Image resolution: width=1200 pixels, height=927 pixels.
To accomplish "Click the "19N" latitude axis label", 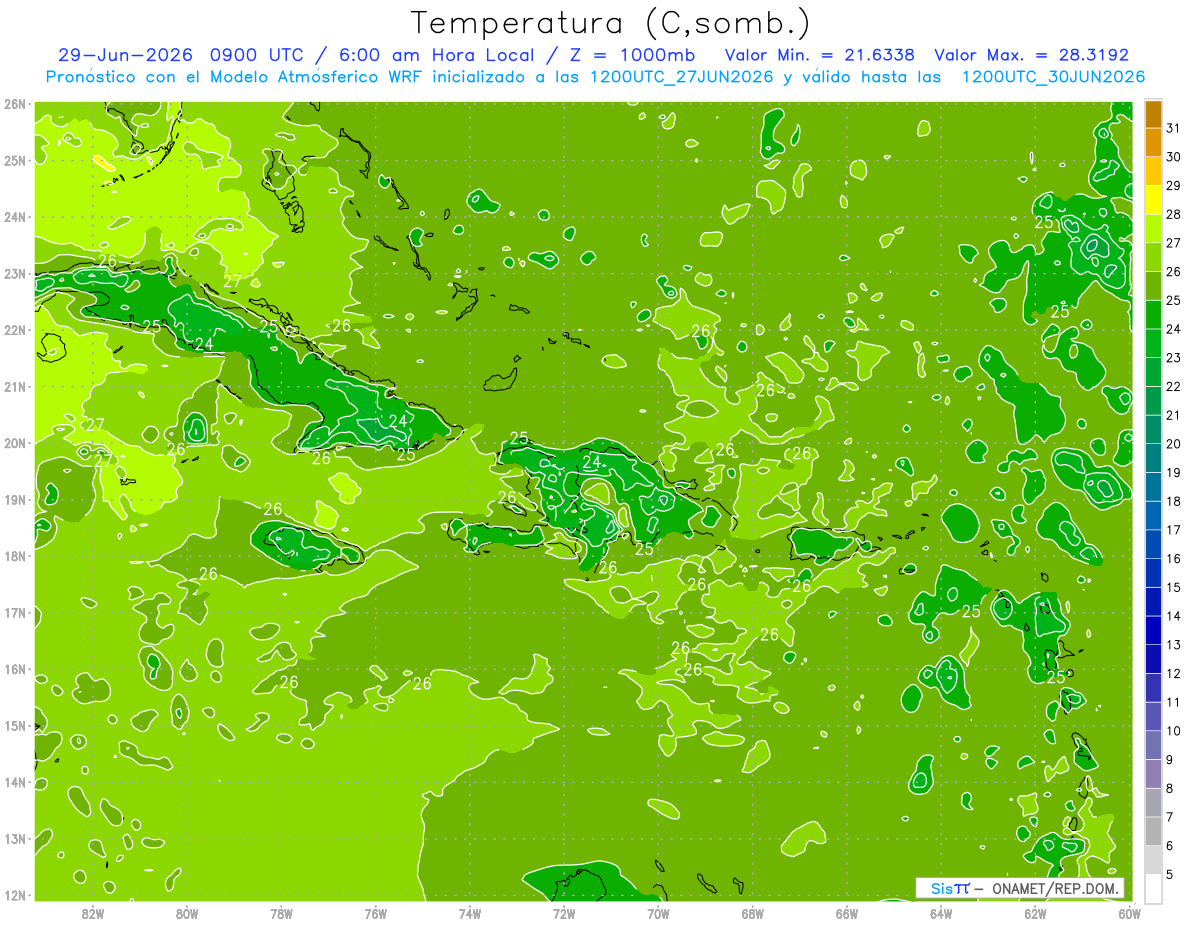I will click(14, 499).
